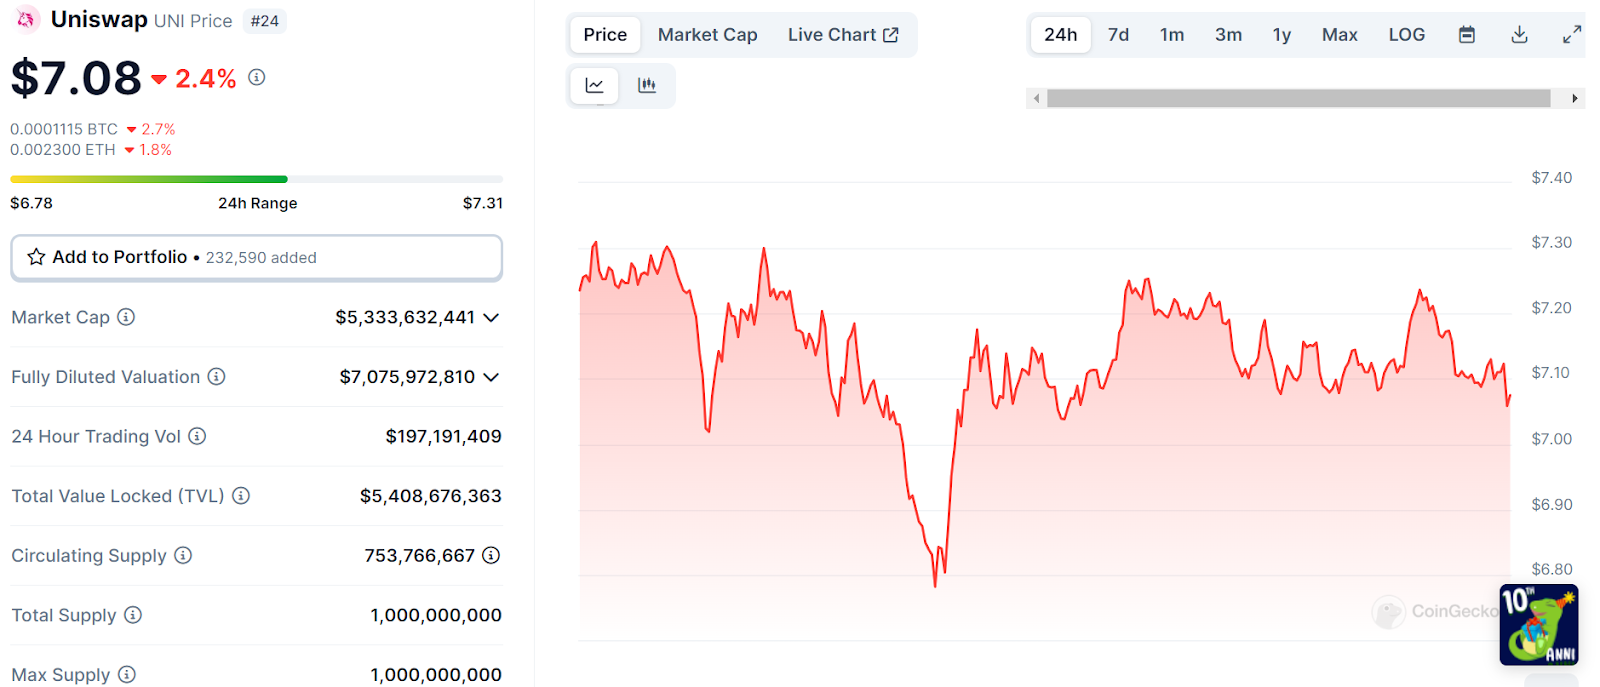Click the #24 rank badge
Image resolution: width=1600 pixels, height=687 pixels.
click(x=265, y=21)
